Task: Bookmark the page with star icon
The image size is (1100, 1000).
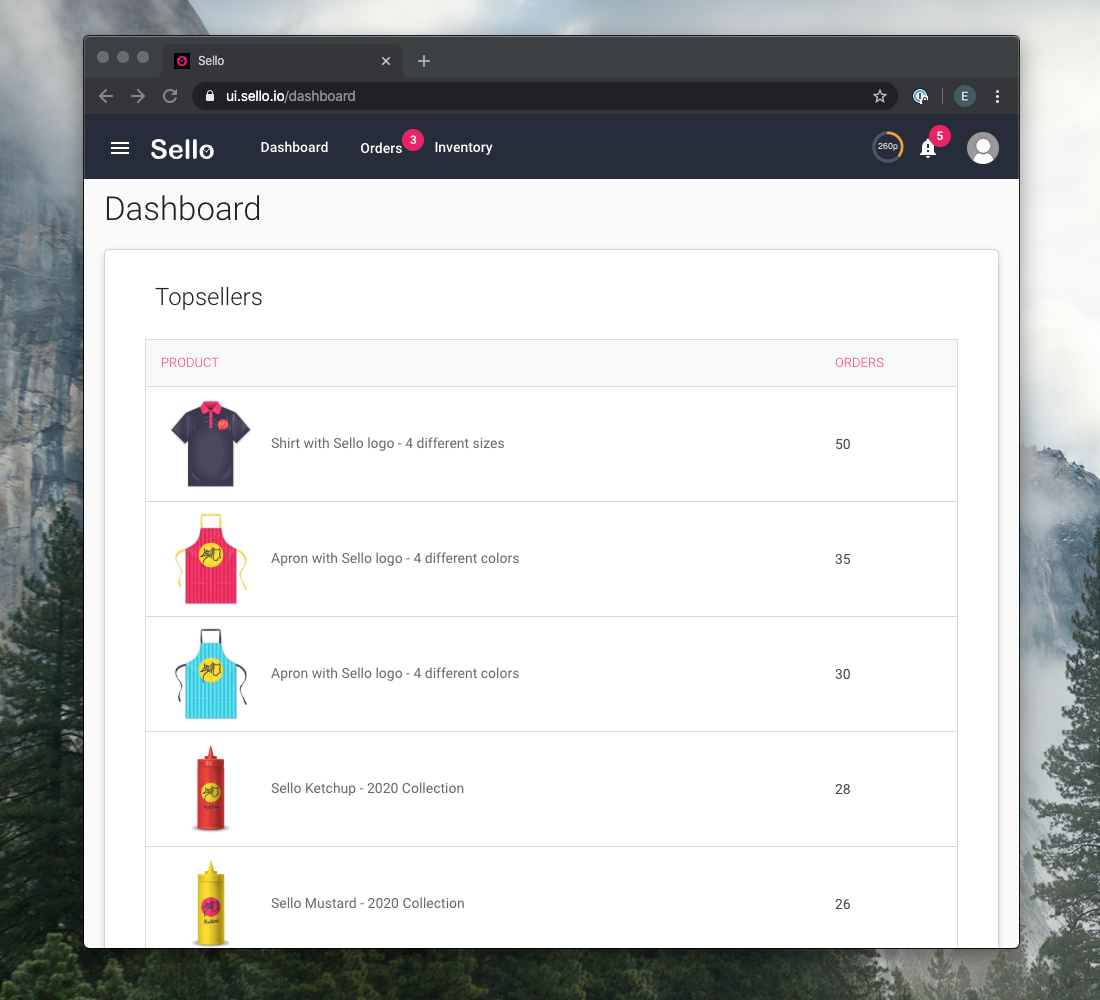Action: (x=880, y=96)
